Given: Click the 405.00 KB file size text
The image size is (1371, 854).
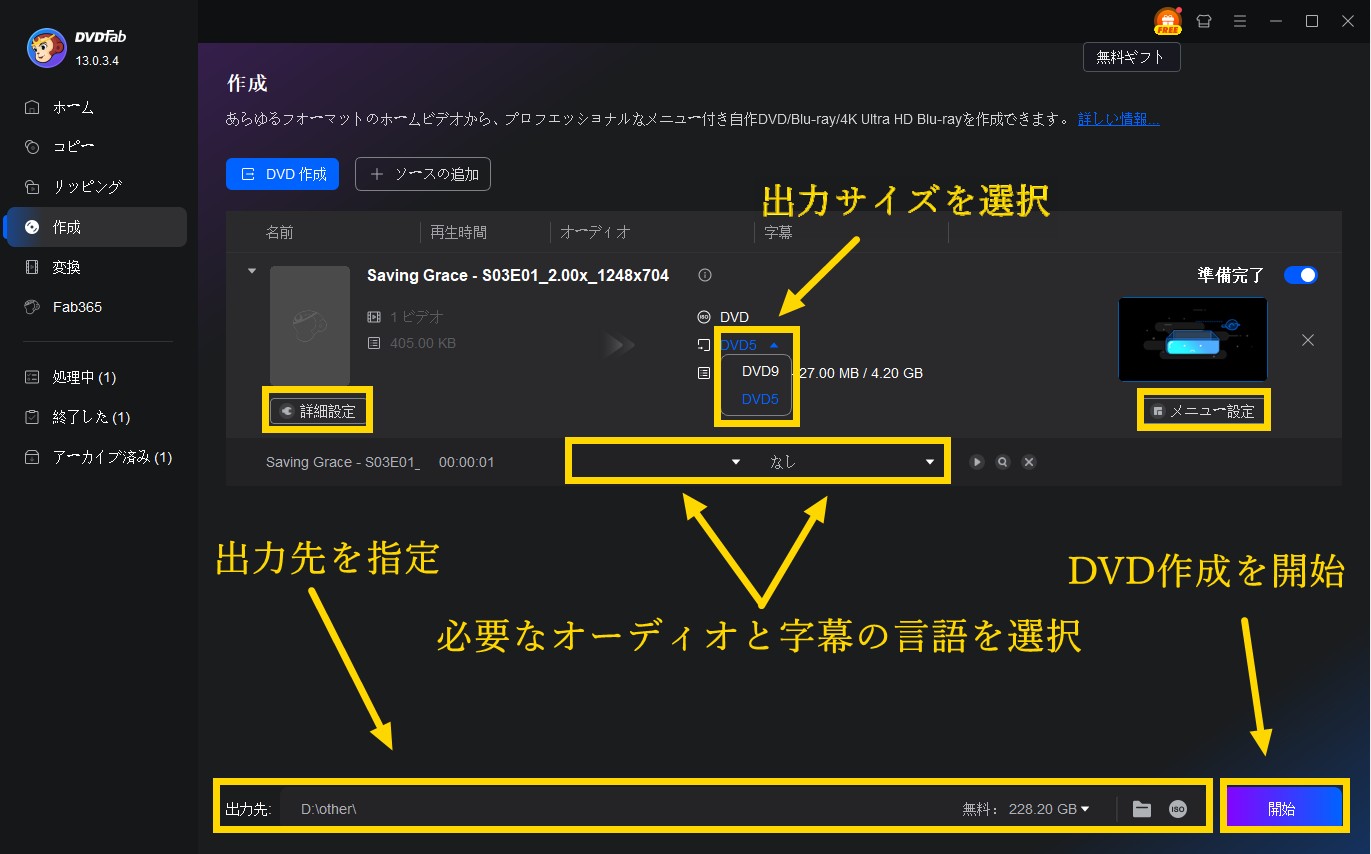Looking at the screenshot, I should pyautogui.click(x=421, y=343).
